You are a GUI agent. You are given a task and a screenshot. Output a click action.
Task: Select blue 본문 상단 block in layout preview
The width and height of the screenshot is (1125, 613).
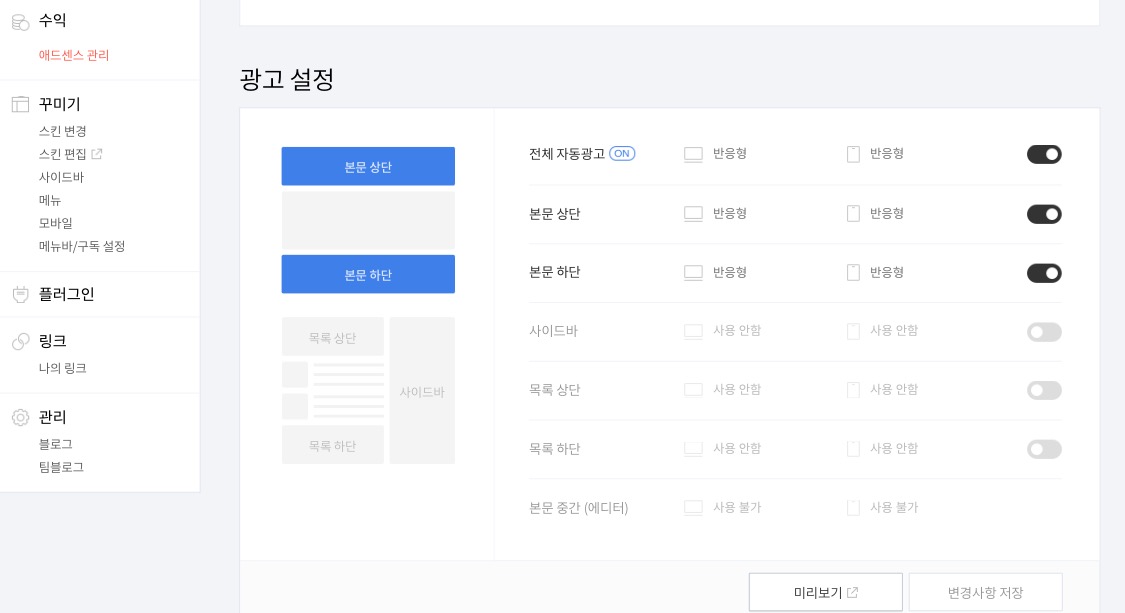pos(368,167)
